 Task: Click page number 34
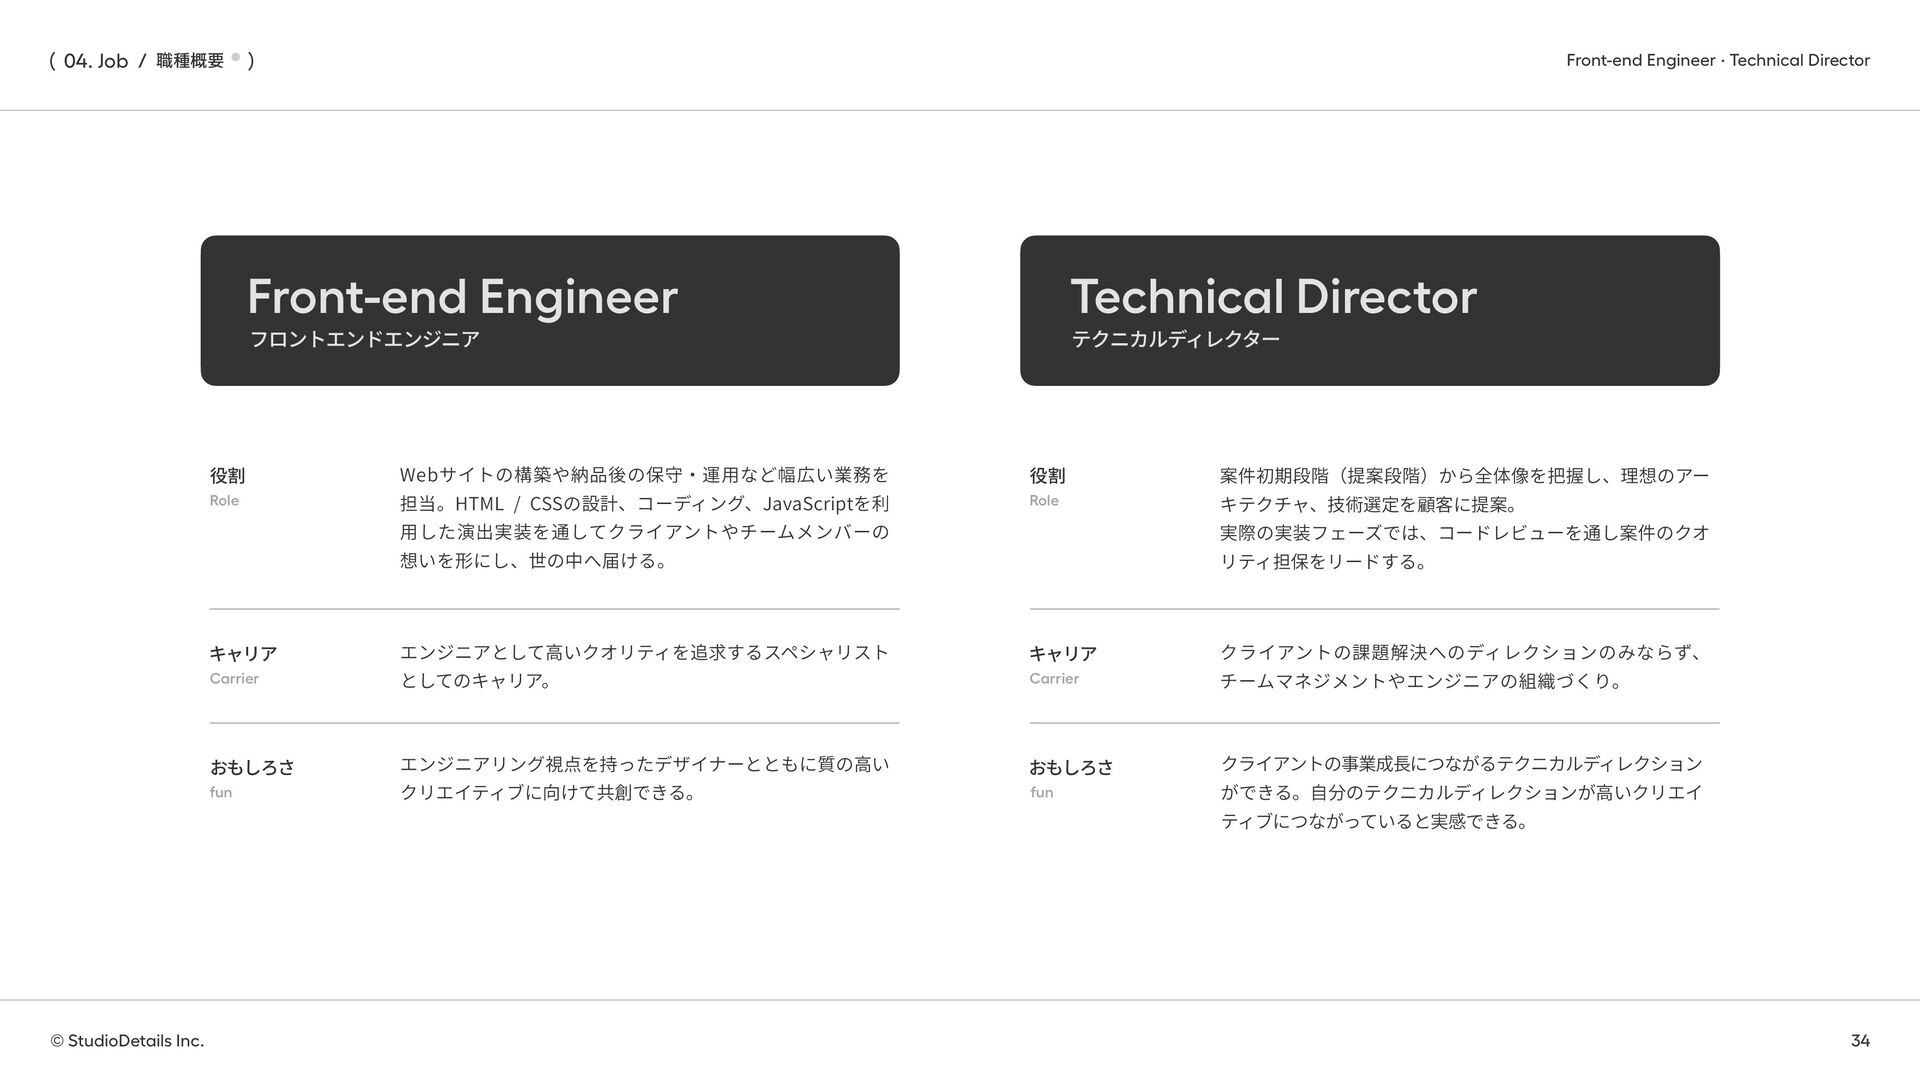(1860, 1041)
